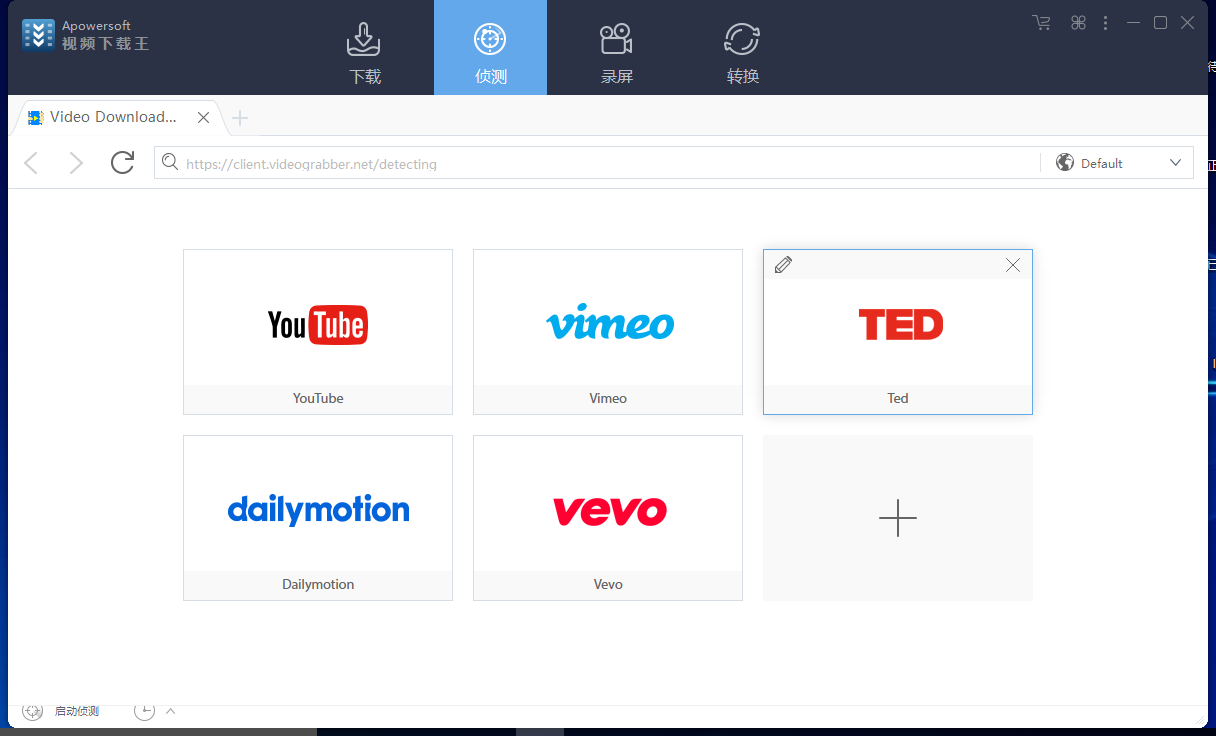Click the Vevo label text
The image size is (1216, 736).
608,584
